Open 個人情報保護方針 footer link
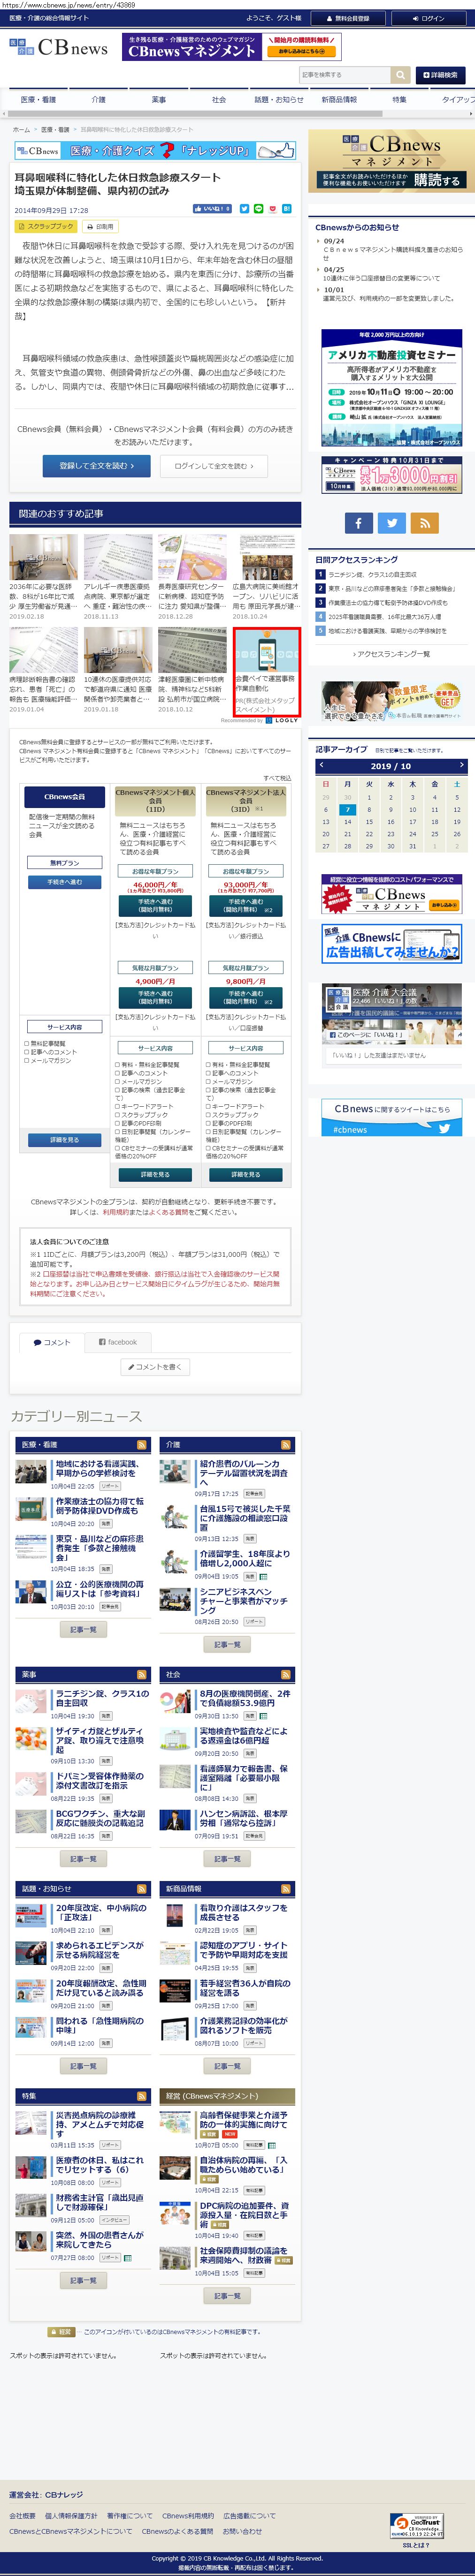 point(71,2516)
